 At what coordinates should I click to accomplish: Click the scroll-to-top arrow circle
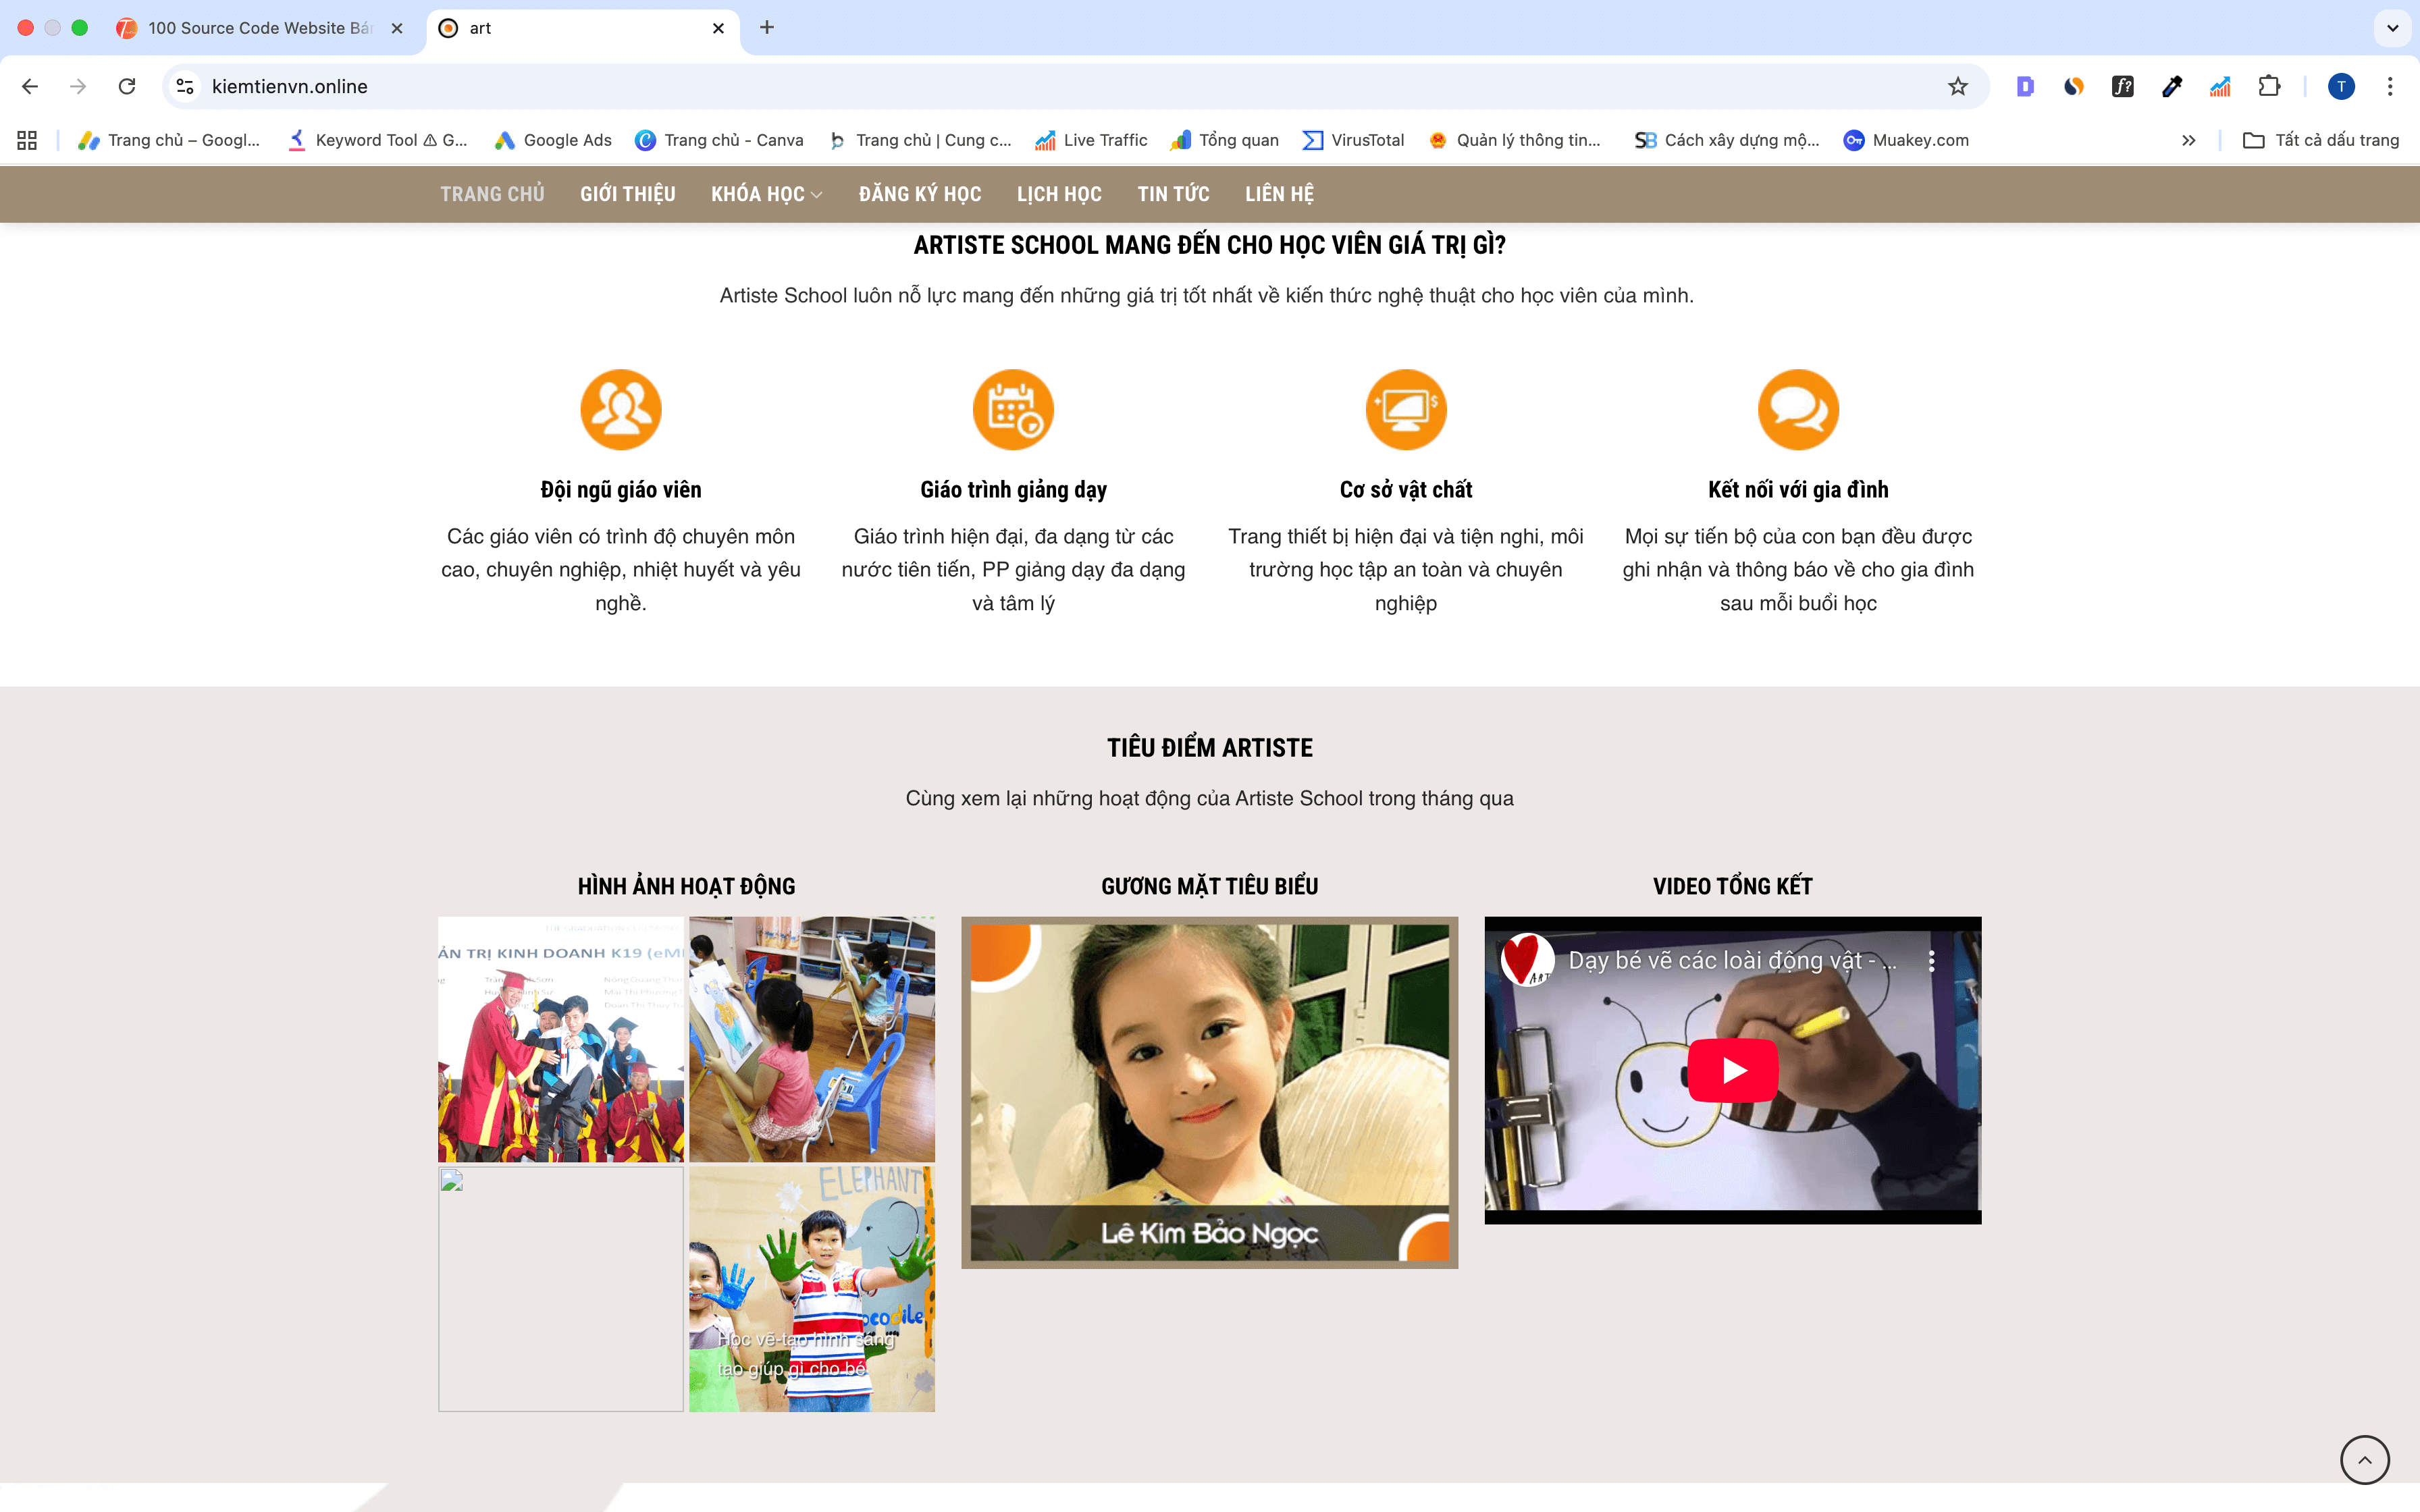[2364, 1459]
